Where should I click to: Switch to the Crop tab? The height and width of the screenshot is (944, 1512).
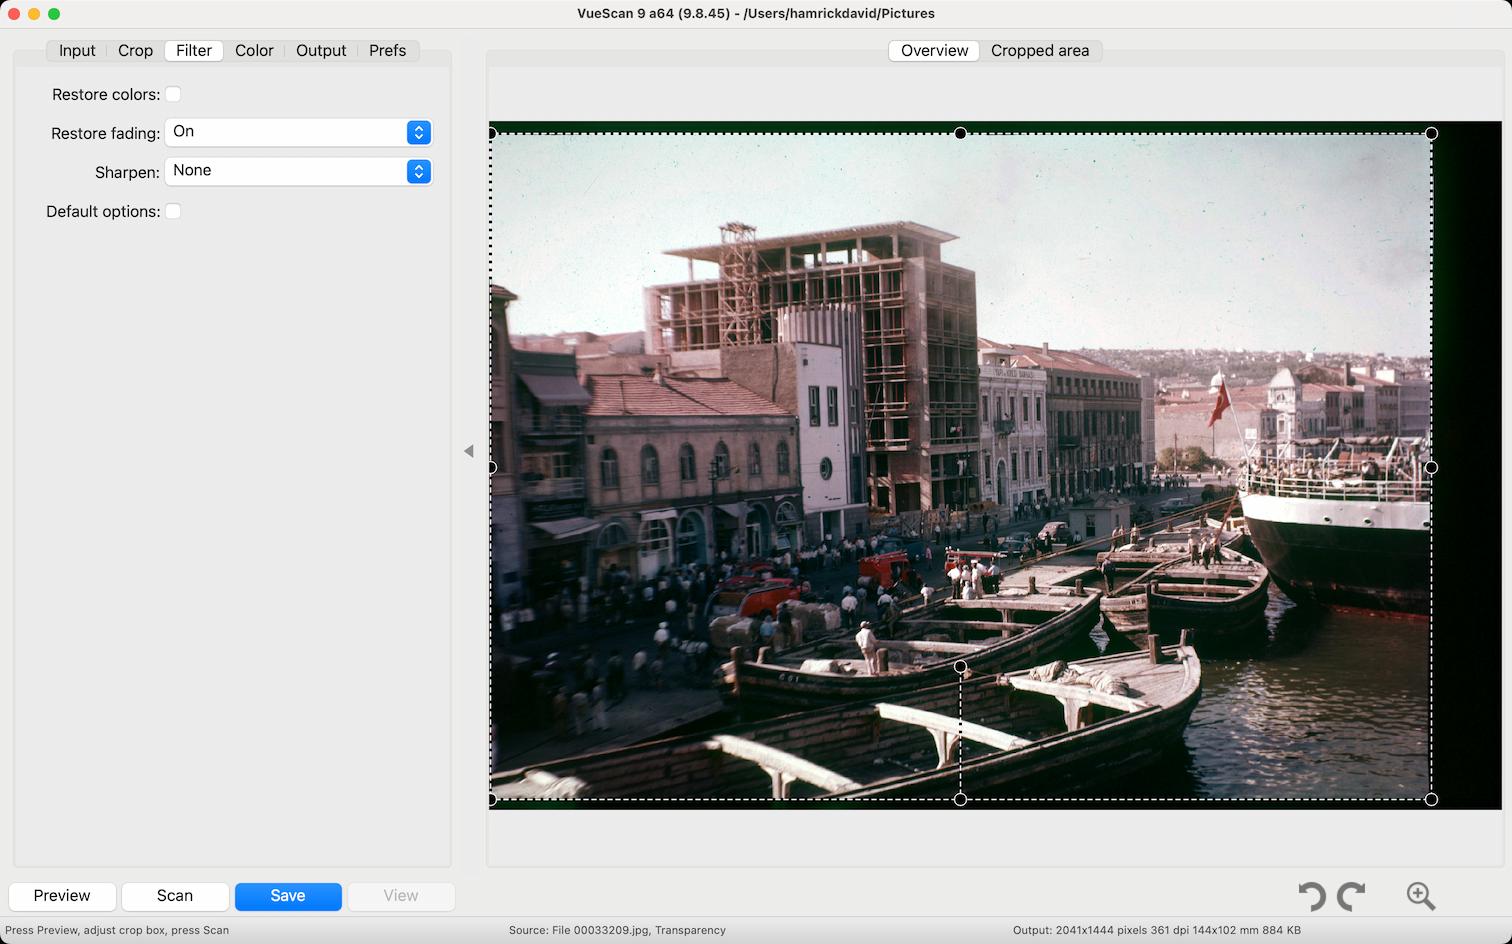(135, 50)
